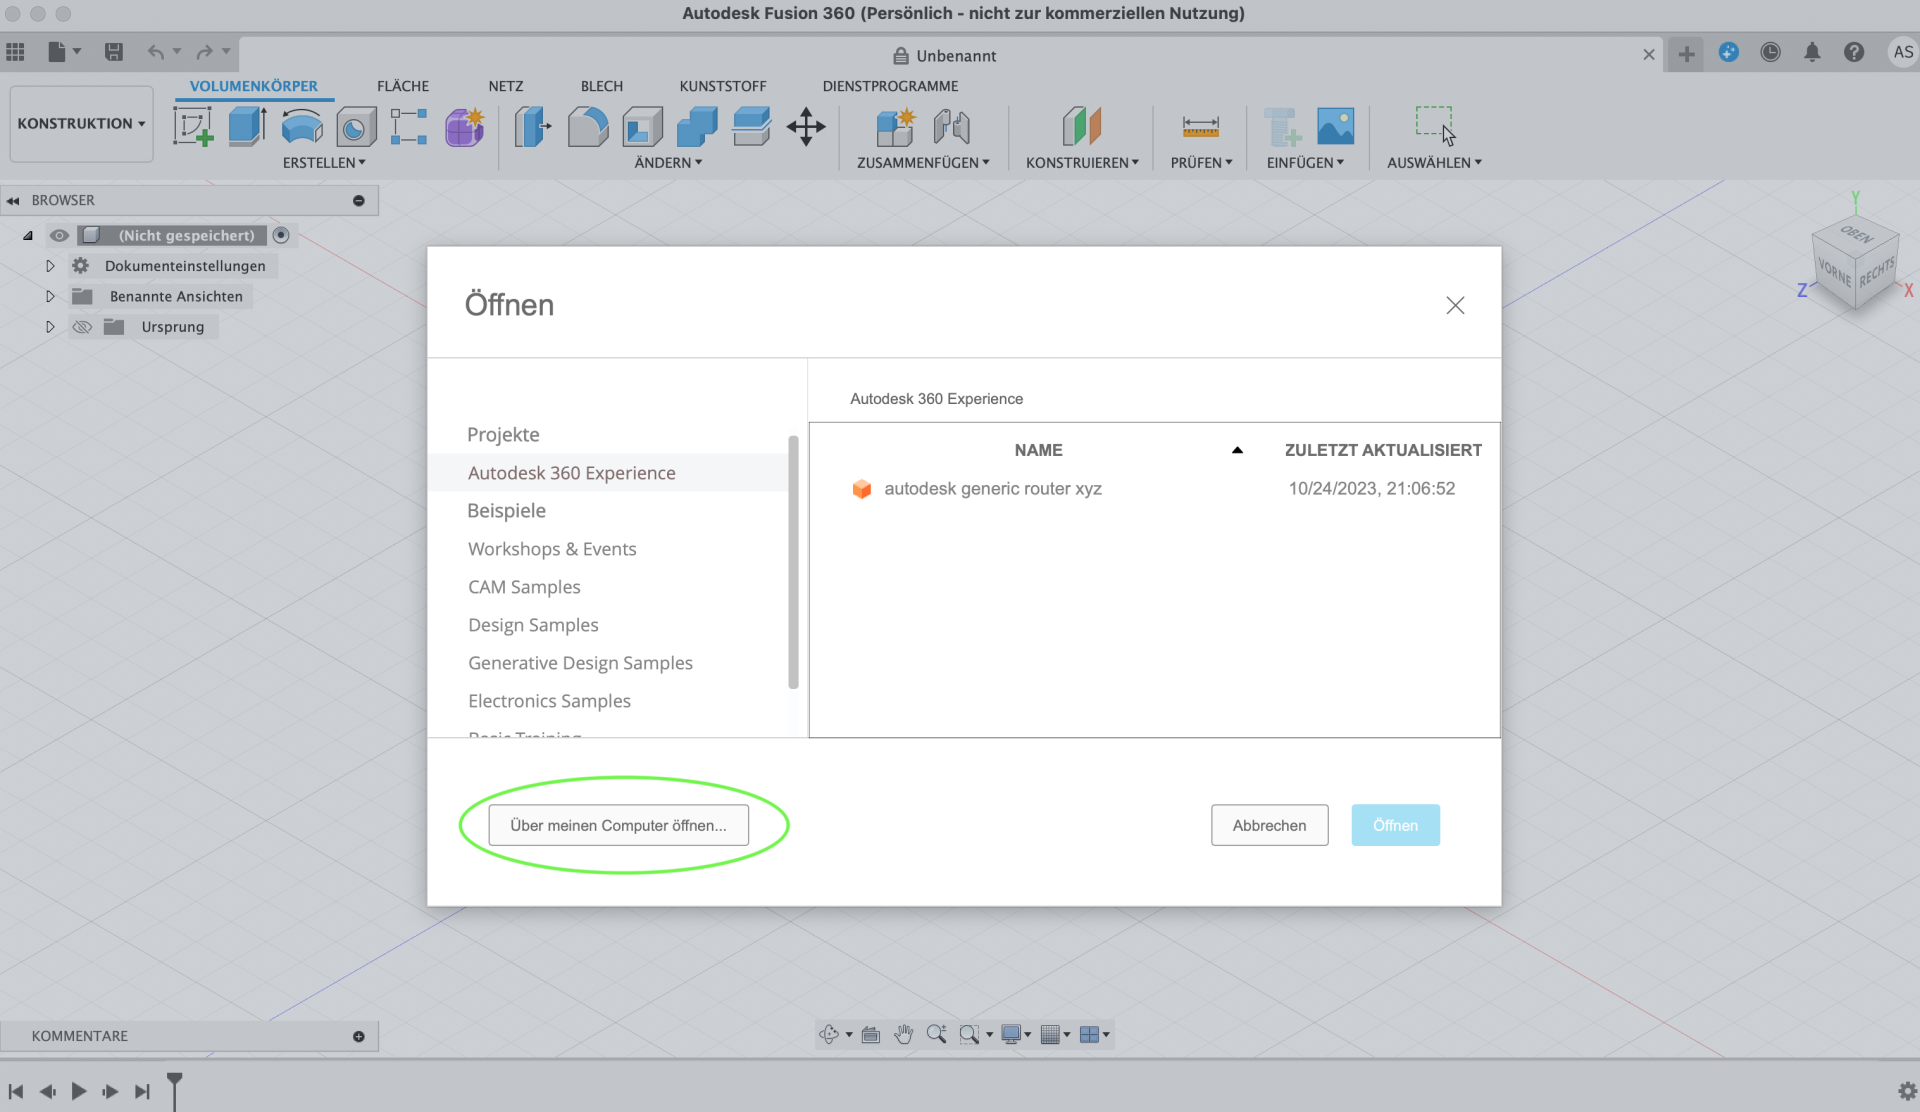Image resolution: width=1920 pixels, height=1112 pixels.
Task: Select the Extrude tool
Action: [x=247, y=127]
